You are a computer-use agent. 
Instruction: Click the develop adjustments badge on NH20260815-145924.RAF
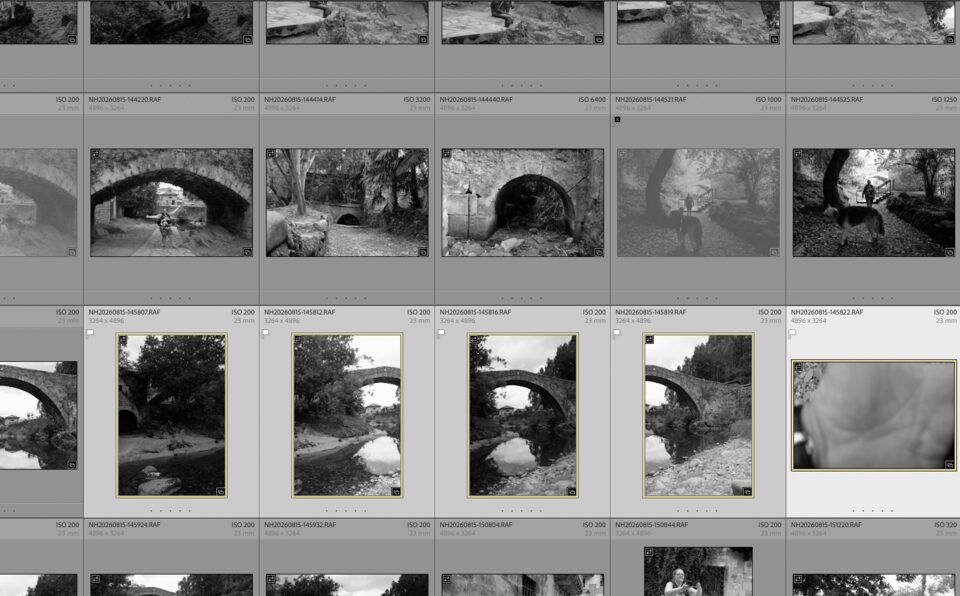[95, 579]
